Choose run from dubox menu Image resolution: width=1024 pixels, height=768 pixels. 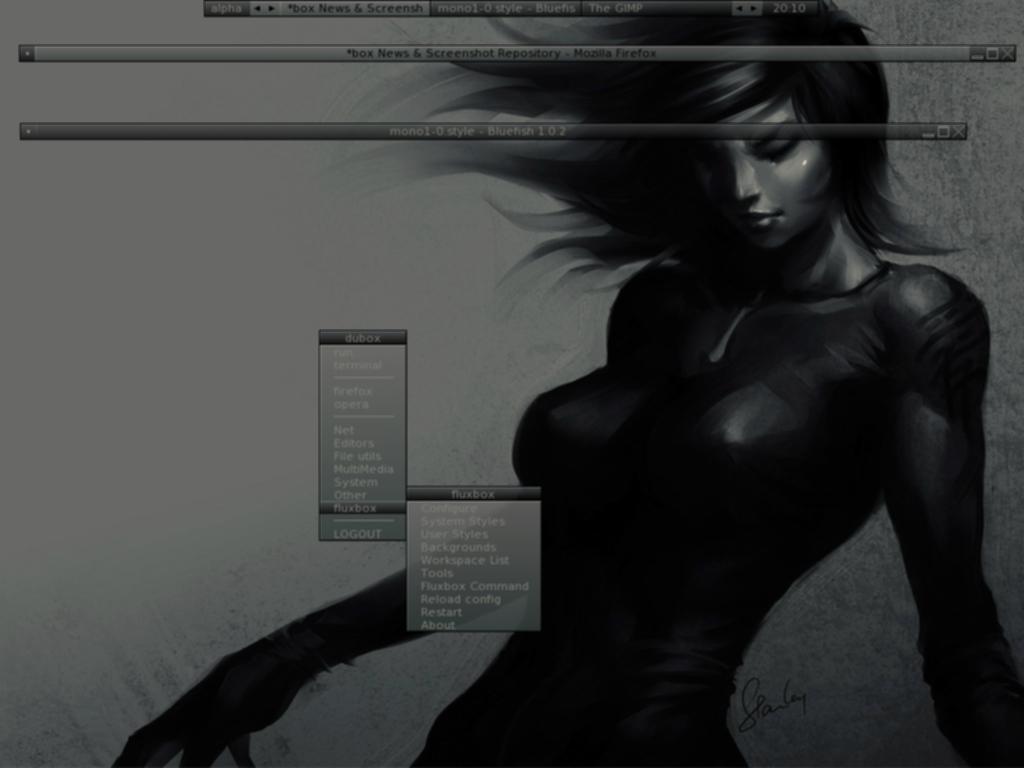[362, 353]
